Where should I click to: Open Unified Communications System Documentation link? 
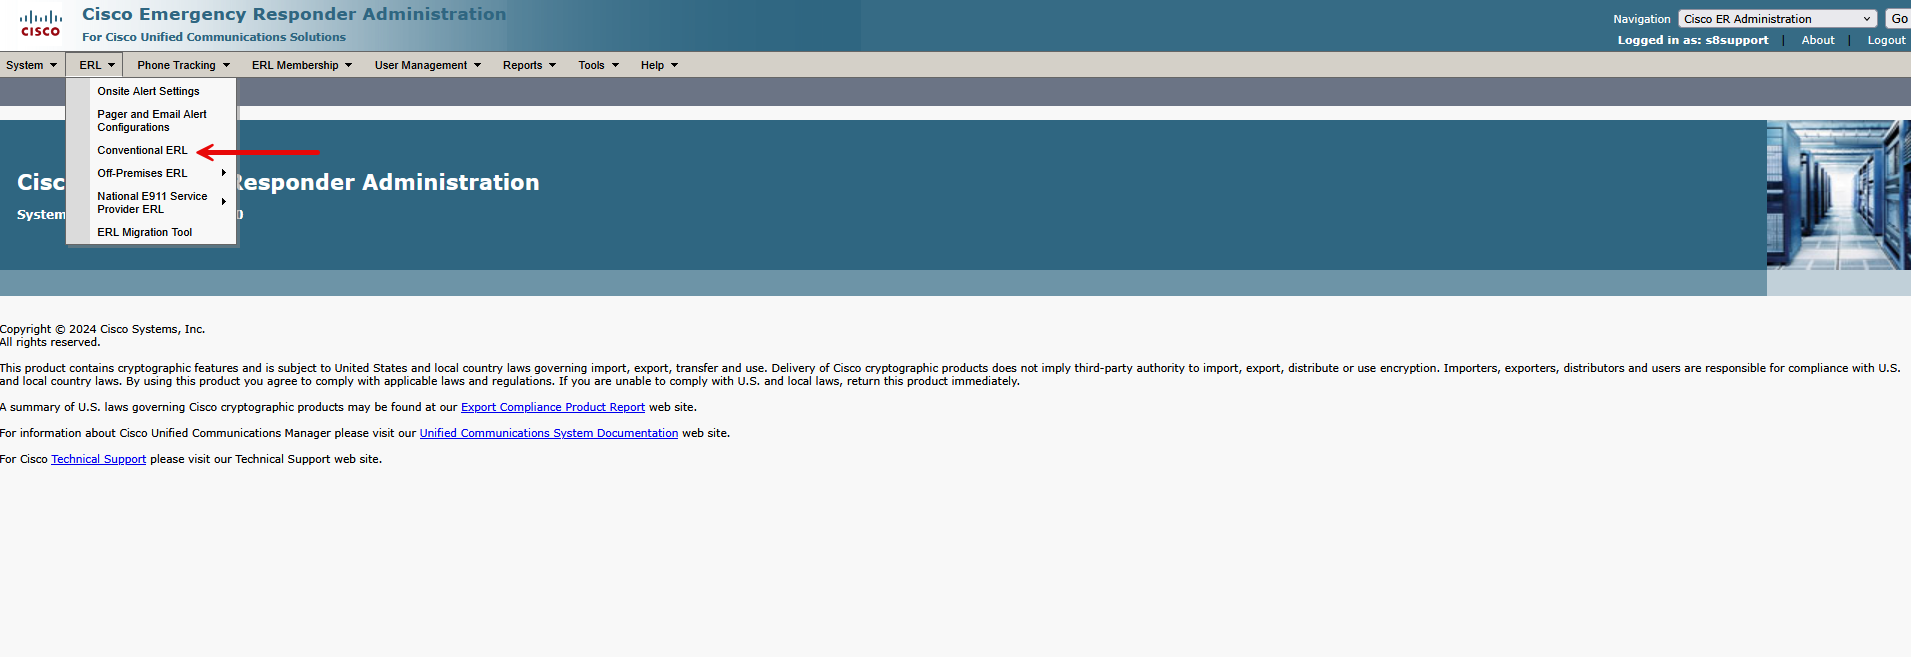point(548,433)
